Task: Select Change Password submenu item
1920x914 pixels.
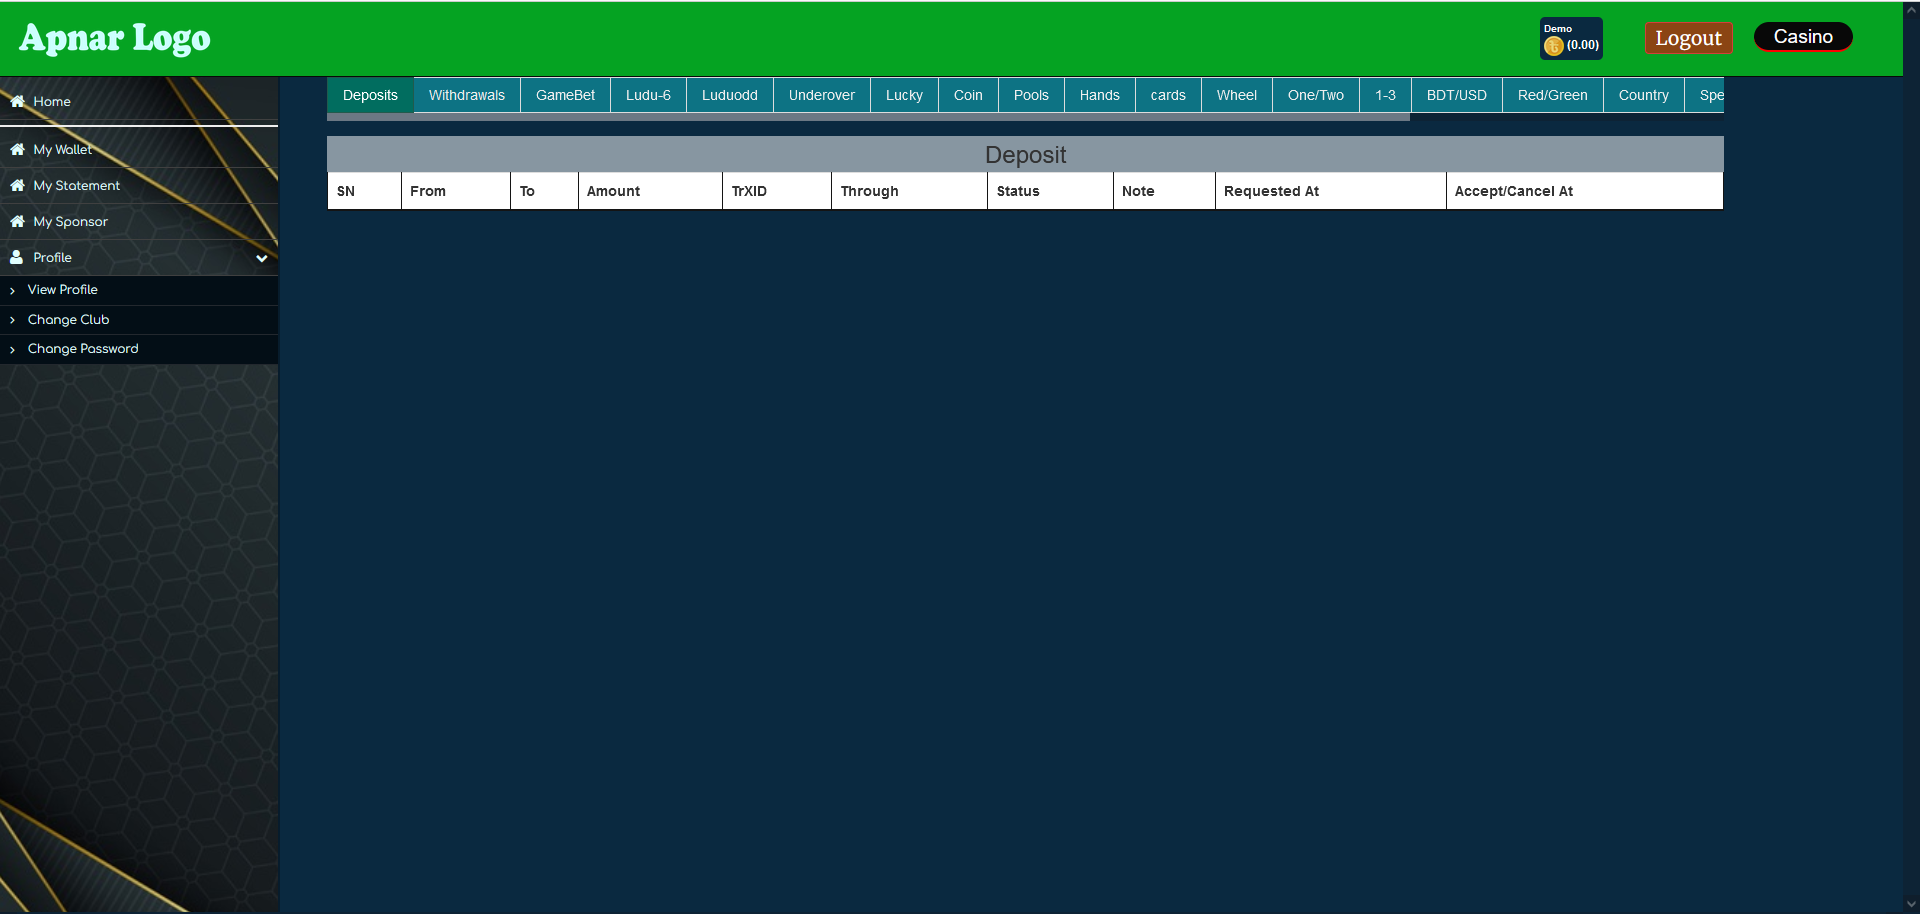Action: (x=83, y=349)
